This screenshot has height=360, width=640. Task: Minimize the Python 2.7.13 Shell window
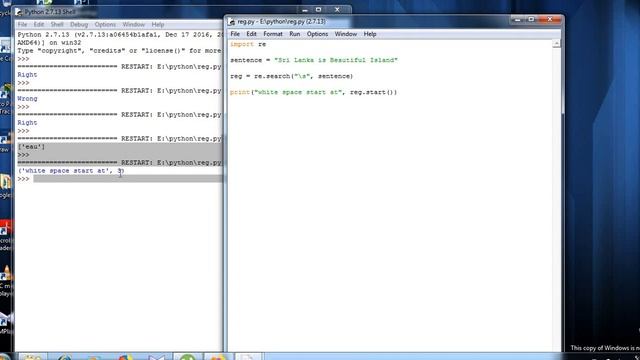(305, 10)
